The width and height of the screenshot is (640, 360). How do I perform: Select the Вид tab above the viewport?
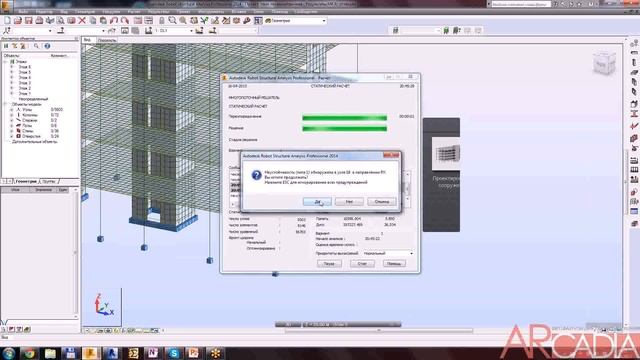click(87, 40)
